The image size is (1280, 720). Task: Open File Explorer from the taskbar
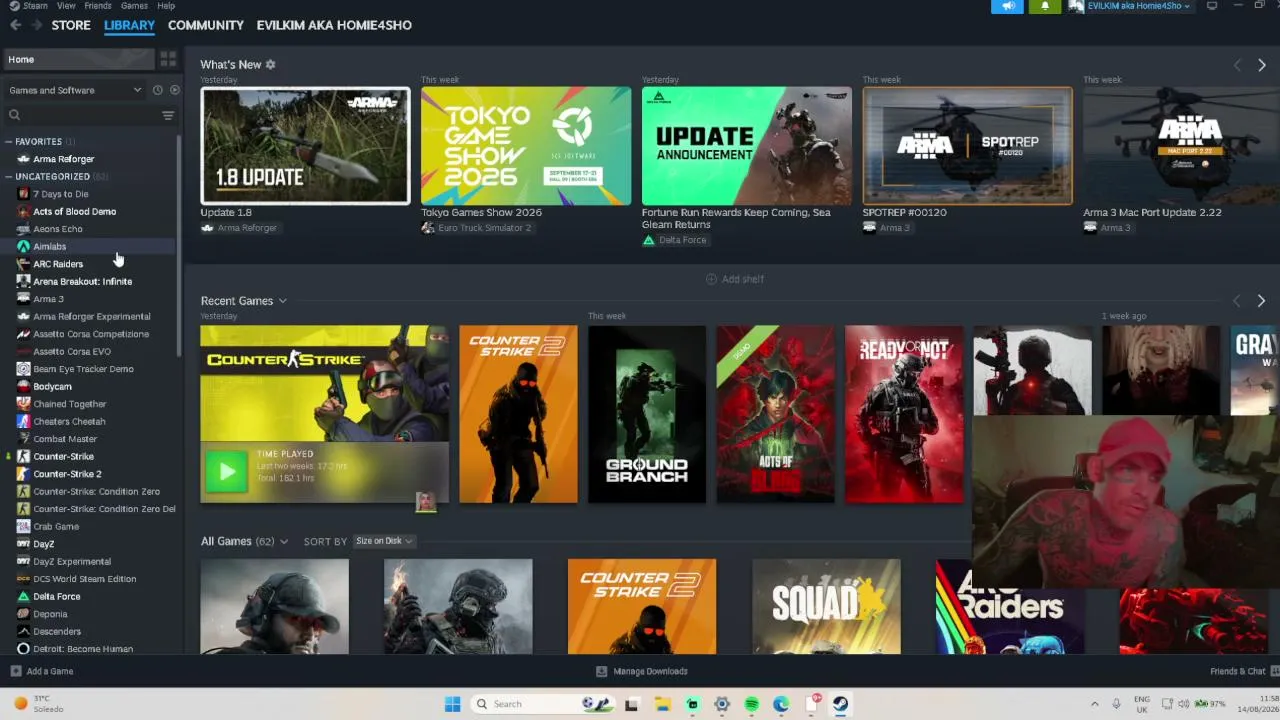click(662, 704)
